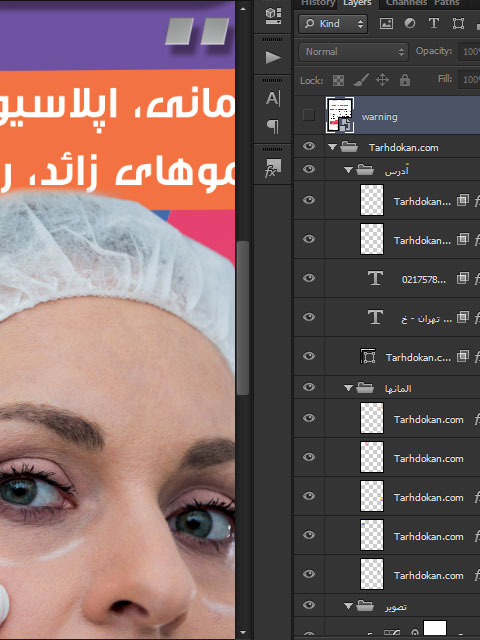Open the Actions panel play icon
This screenshot has width=480, height=640.
(x=273, y=57)
